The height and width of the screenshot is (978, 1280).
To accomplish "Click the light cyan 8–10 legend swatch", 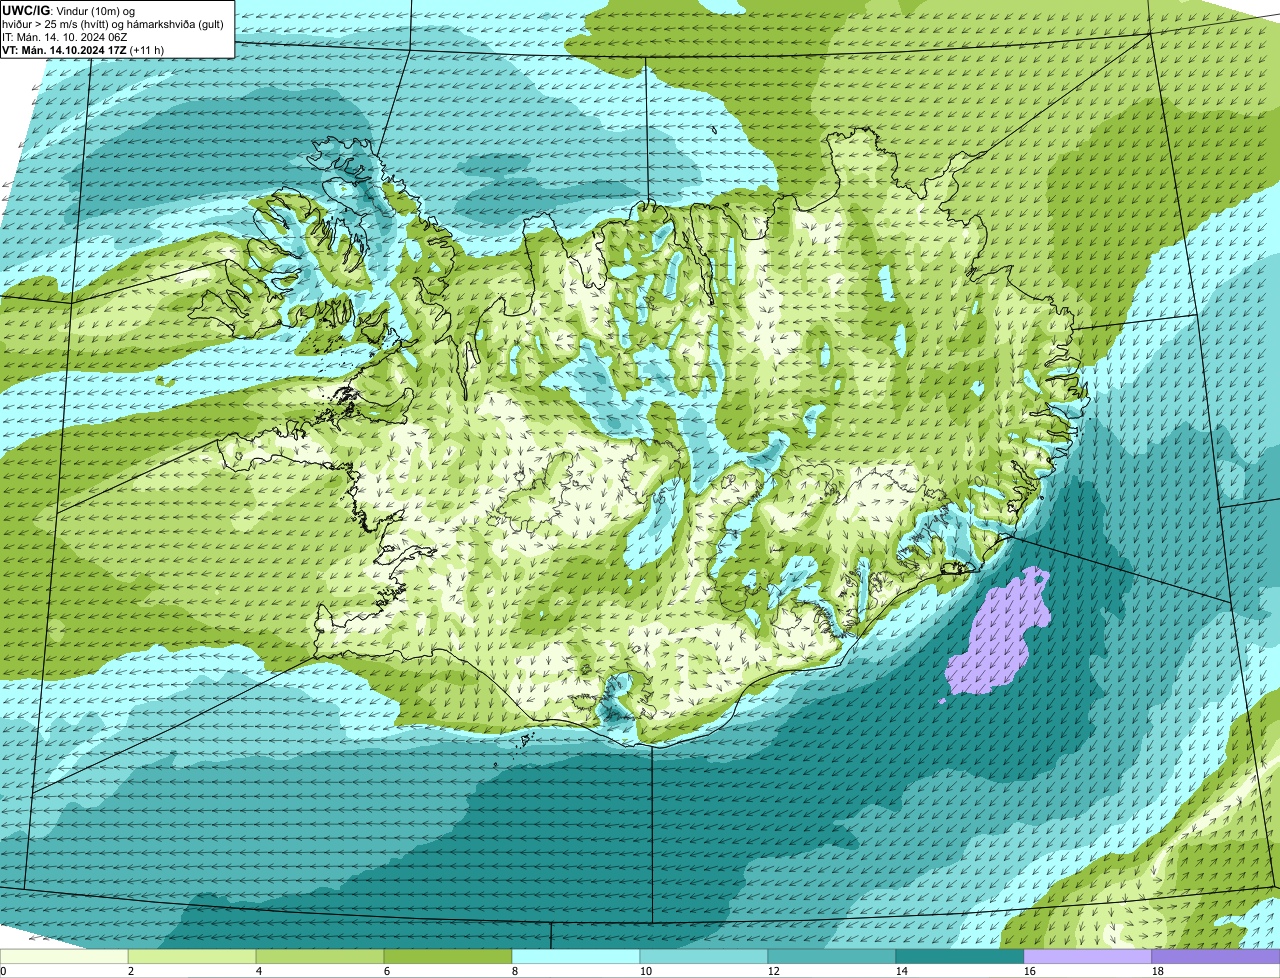I will (x=576, y=957).
